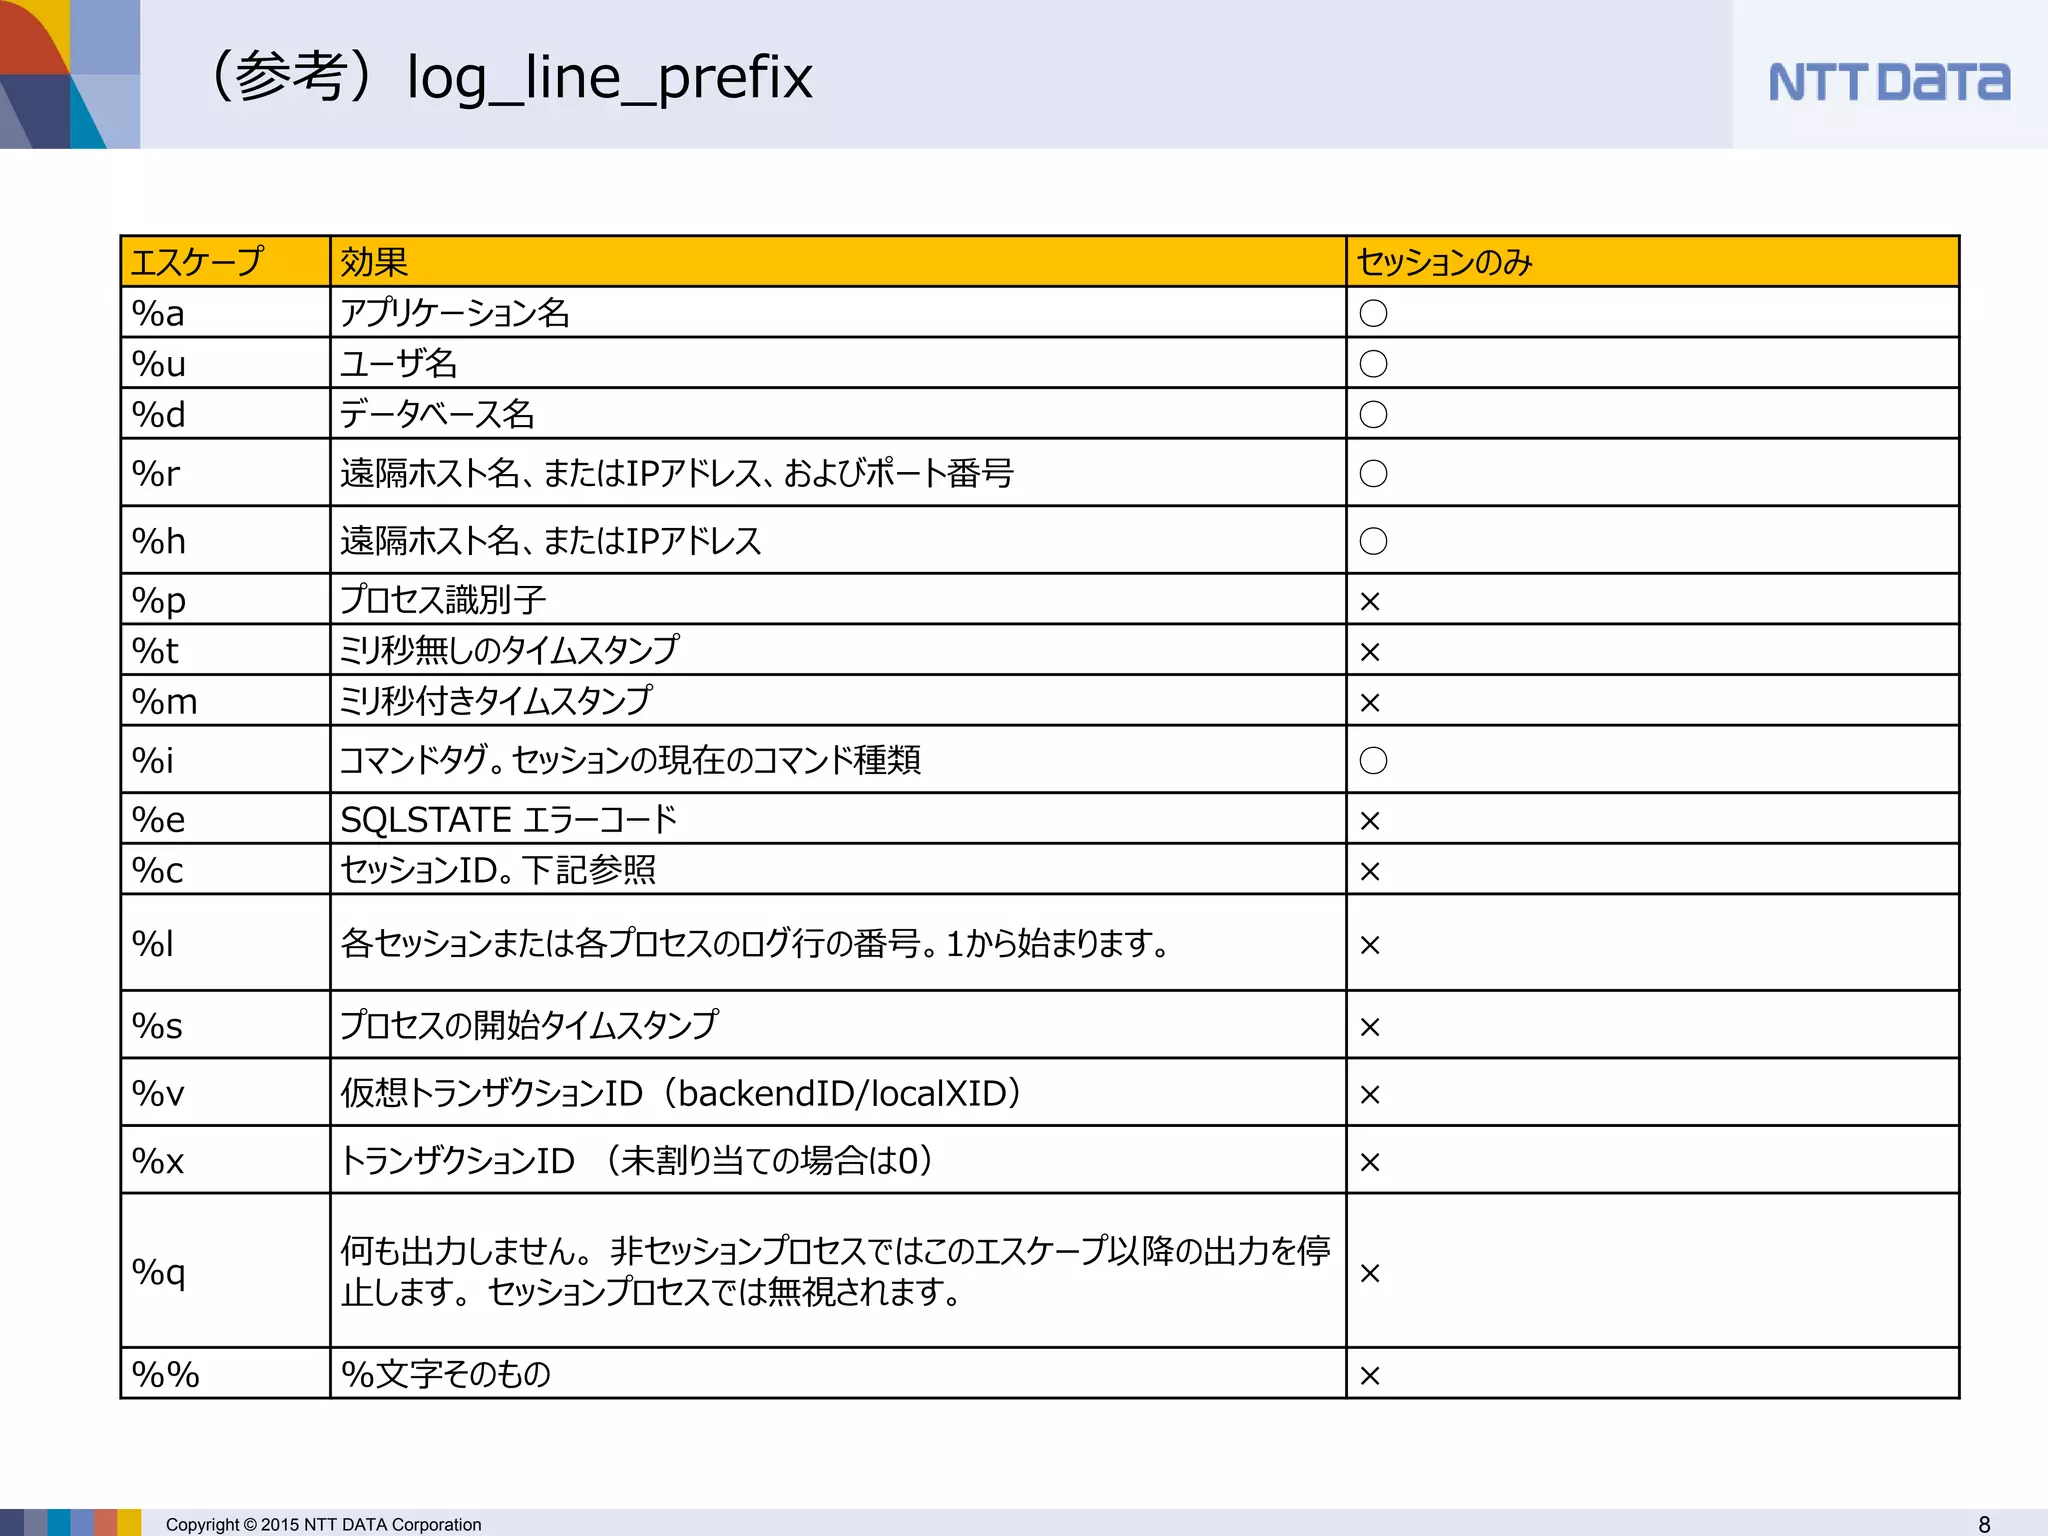Select the '%a' escape cell

coord(225,313)
